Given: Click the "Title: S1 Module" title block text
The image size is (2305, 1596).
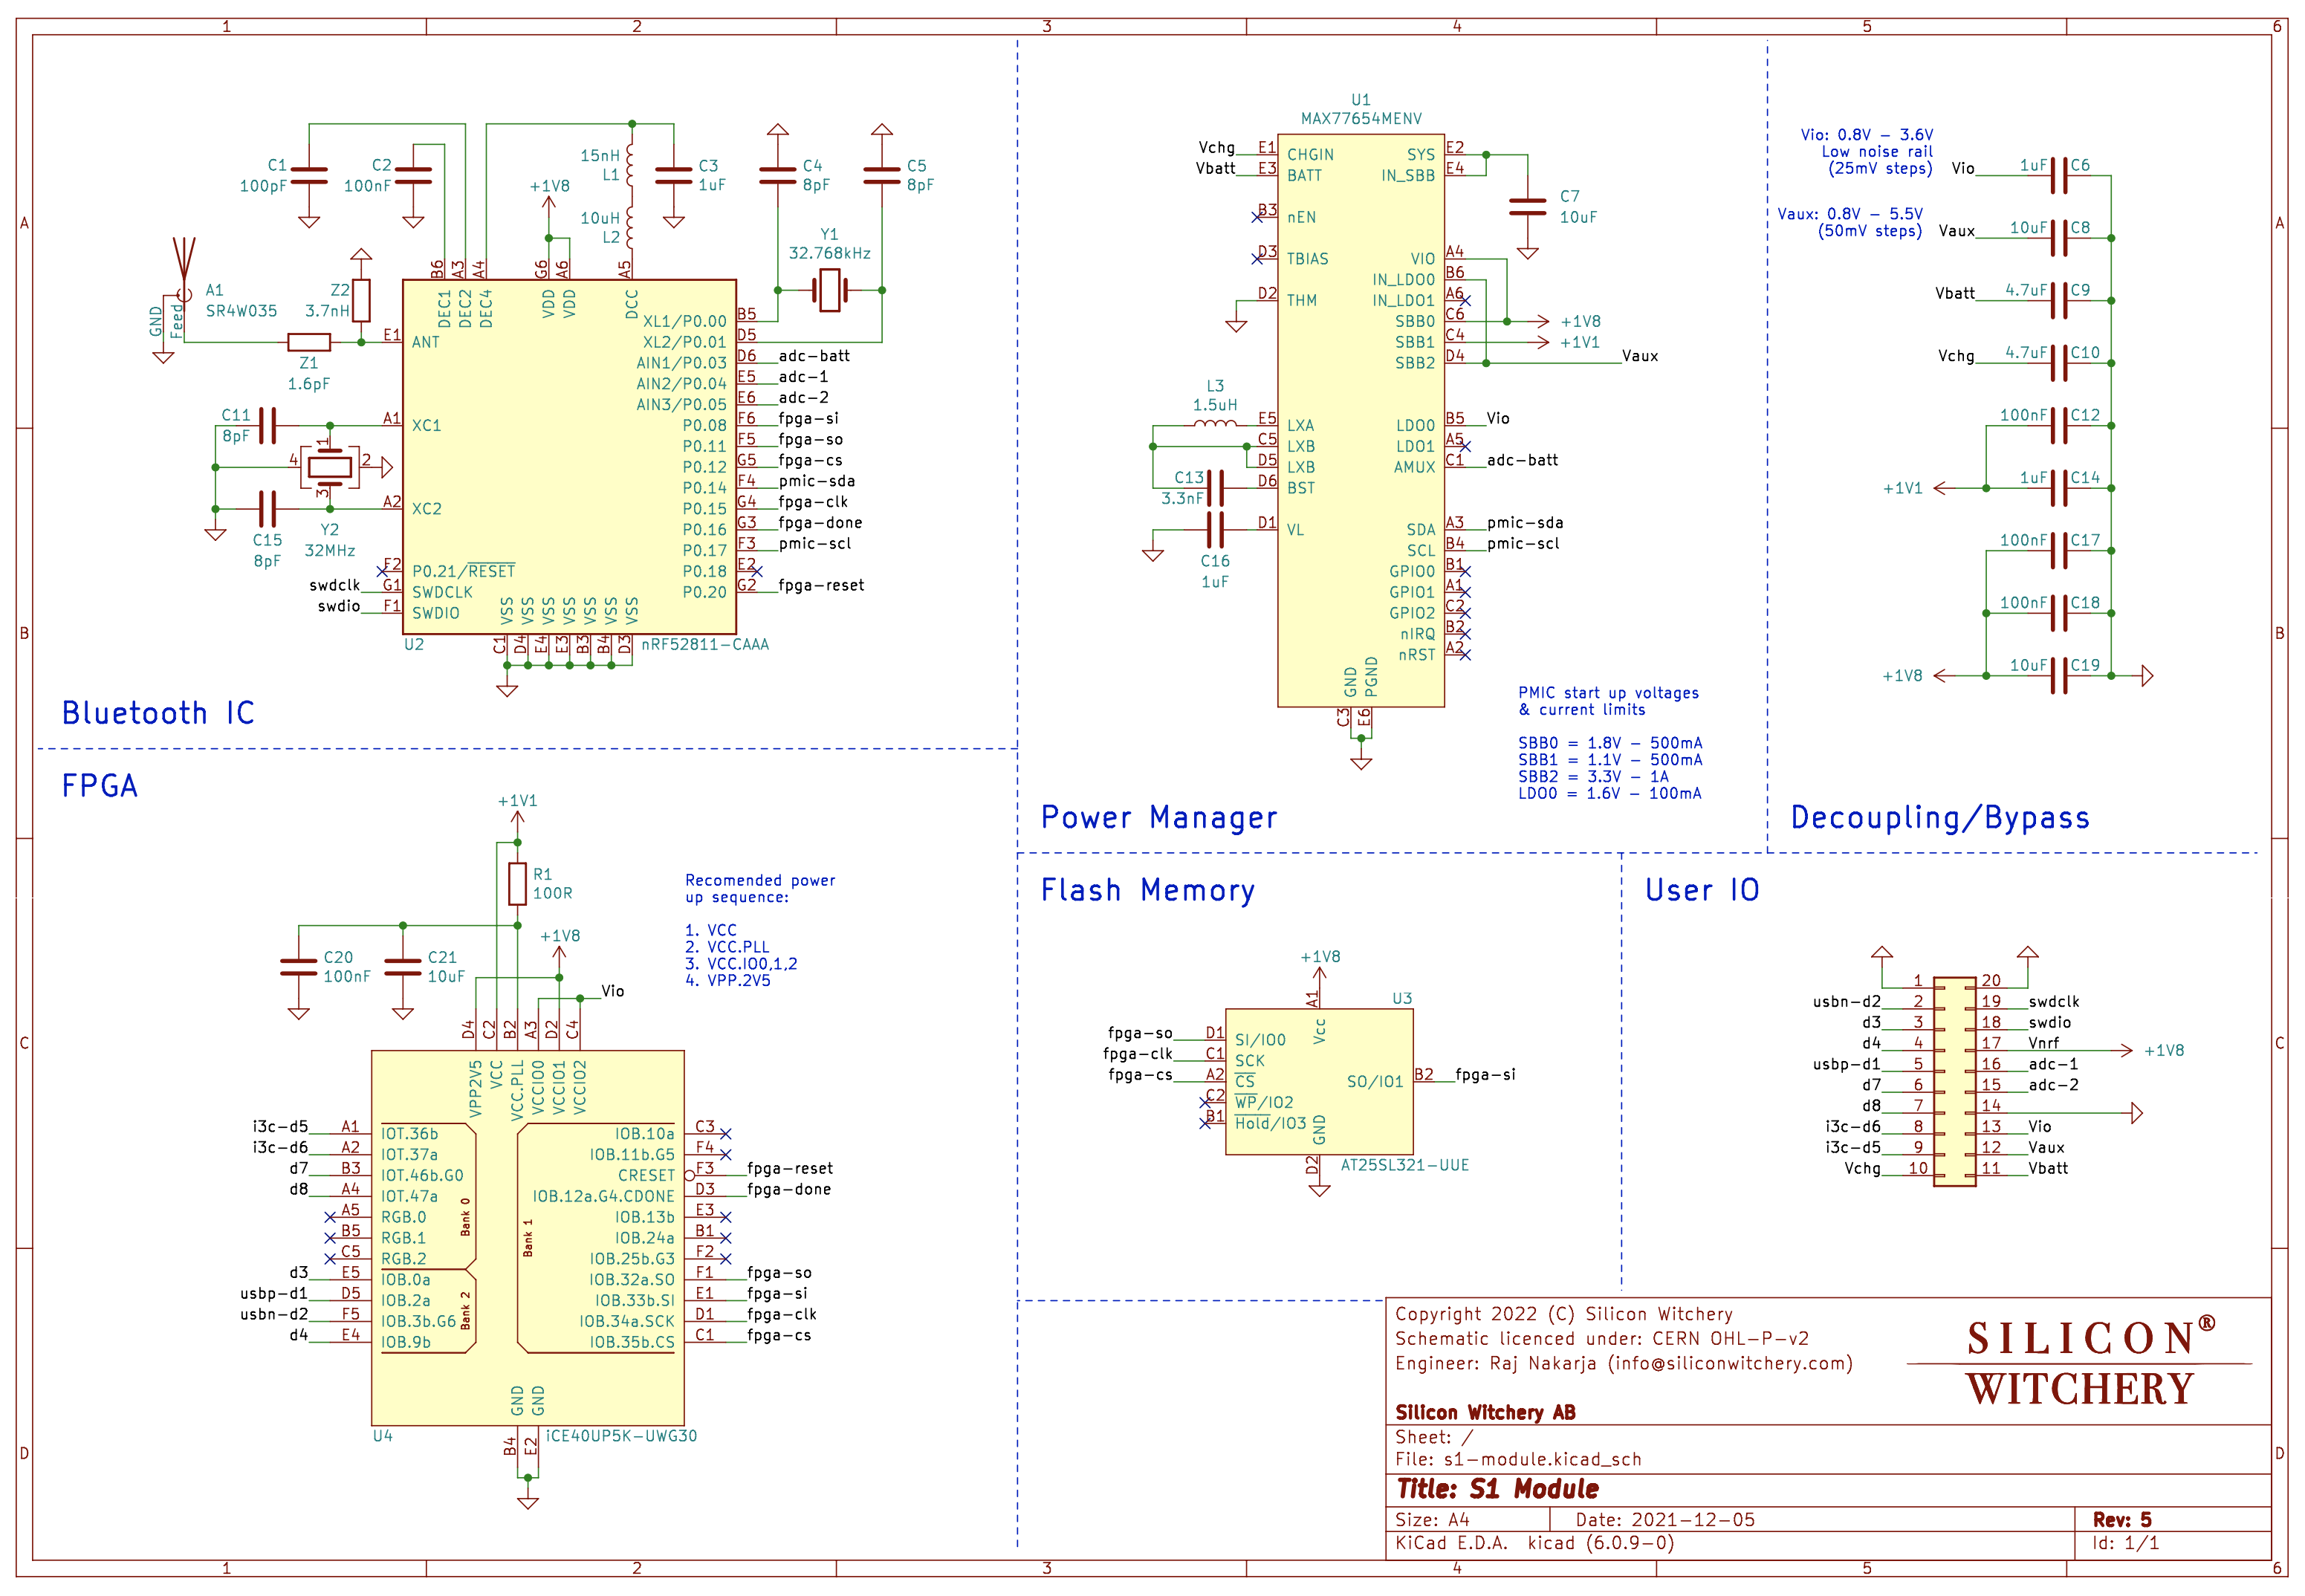Looking at the screenshot, I should (x=1497, y=1489).
